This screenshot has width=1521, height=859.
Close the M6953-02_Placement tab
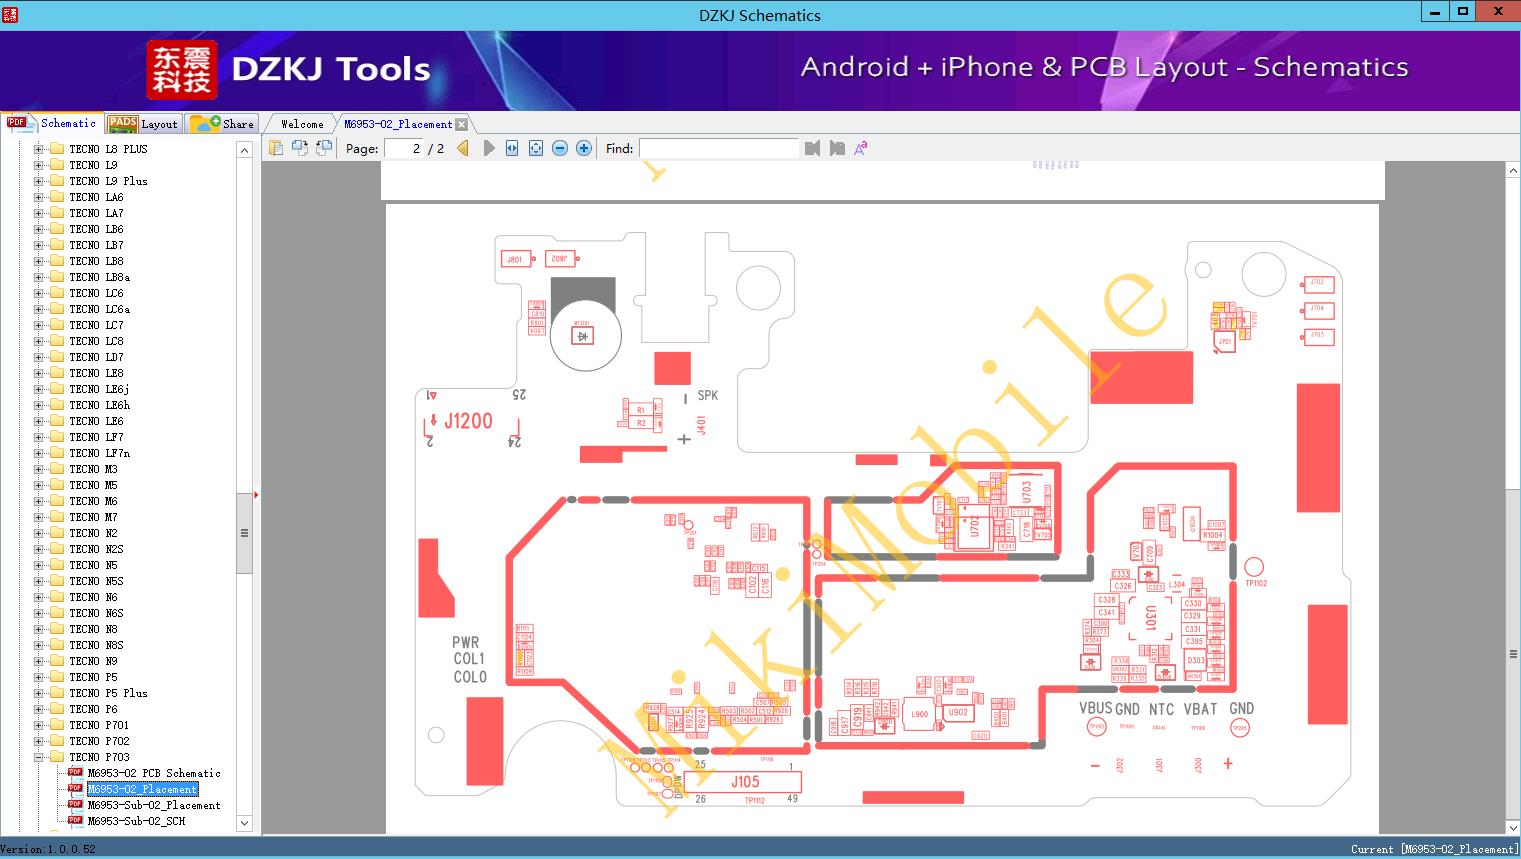tap(462, 124)
